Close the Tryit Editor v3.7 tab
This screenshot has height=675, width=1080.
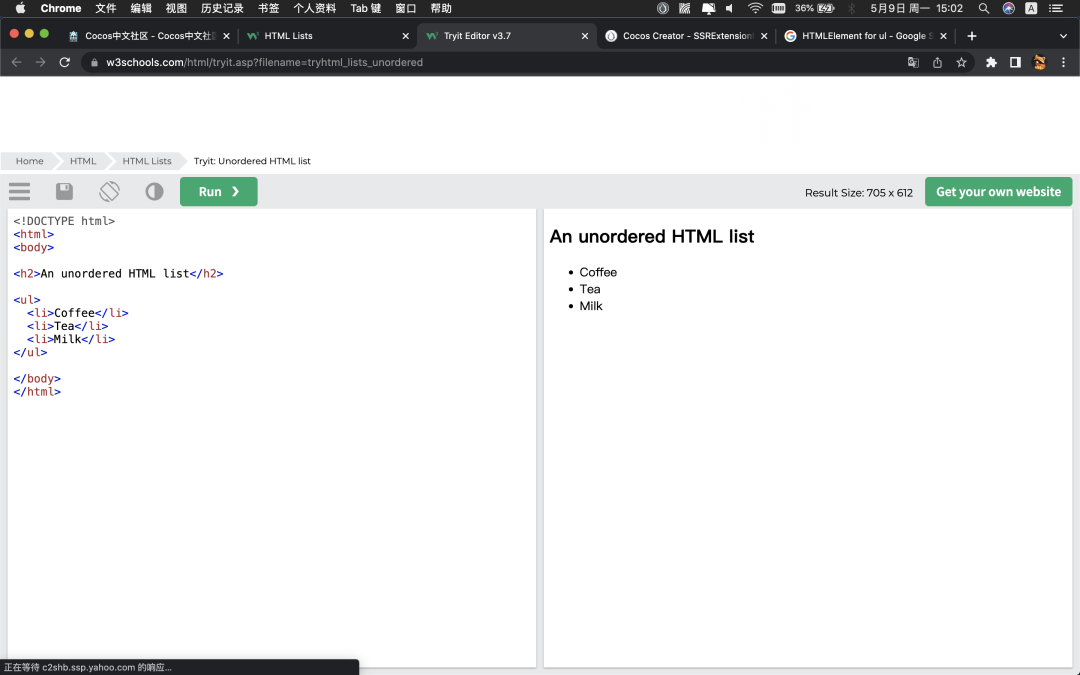(585, 36)
